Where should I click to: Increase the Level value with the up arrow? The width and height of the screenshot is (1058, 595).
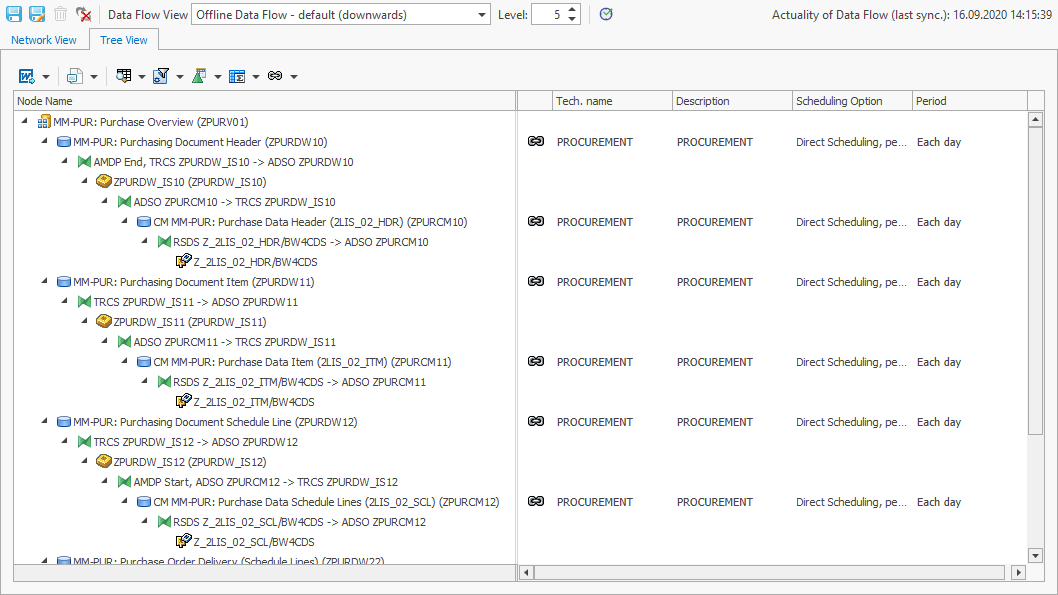click(x=570, y=9)
